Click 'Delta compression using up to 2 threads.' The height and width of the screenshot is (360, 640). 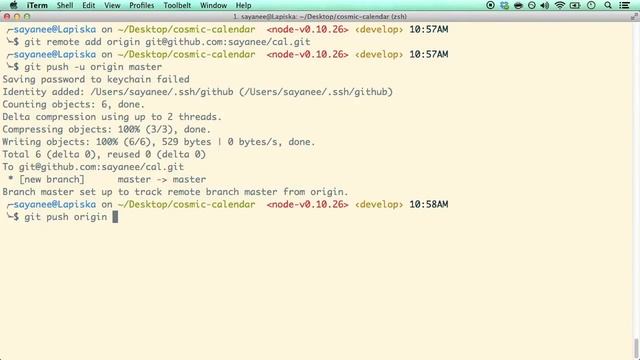(112, 117)
